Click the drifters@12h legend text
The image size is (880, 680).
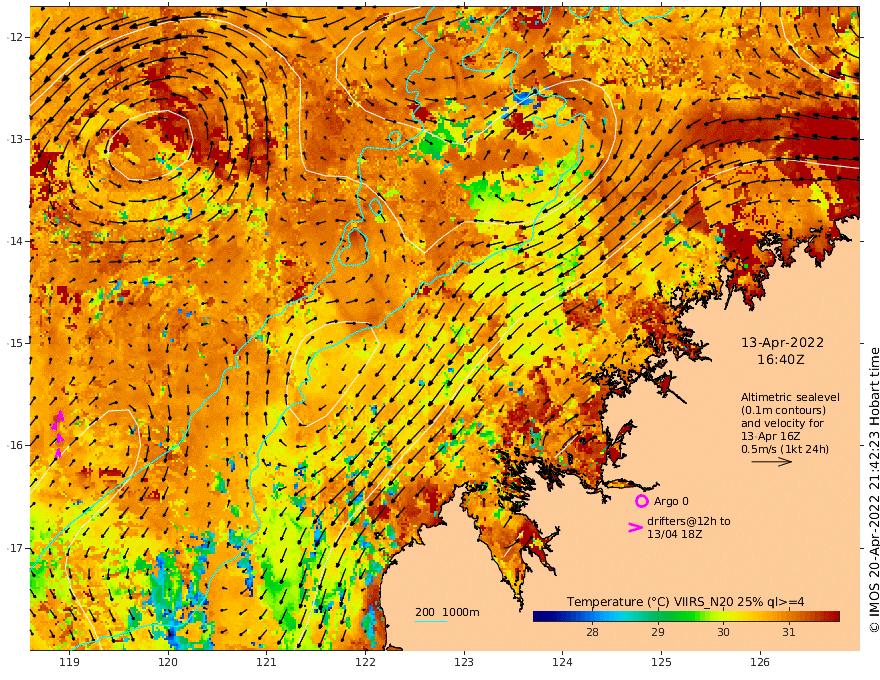click(689, 521)
